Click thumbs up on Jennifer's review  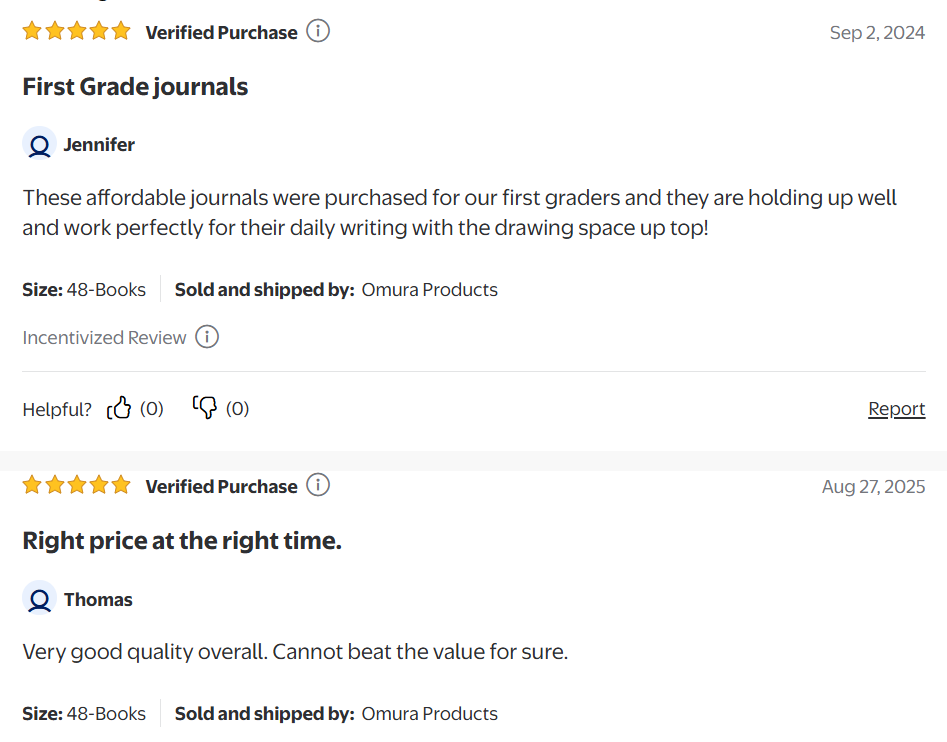(120, 408)
